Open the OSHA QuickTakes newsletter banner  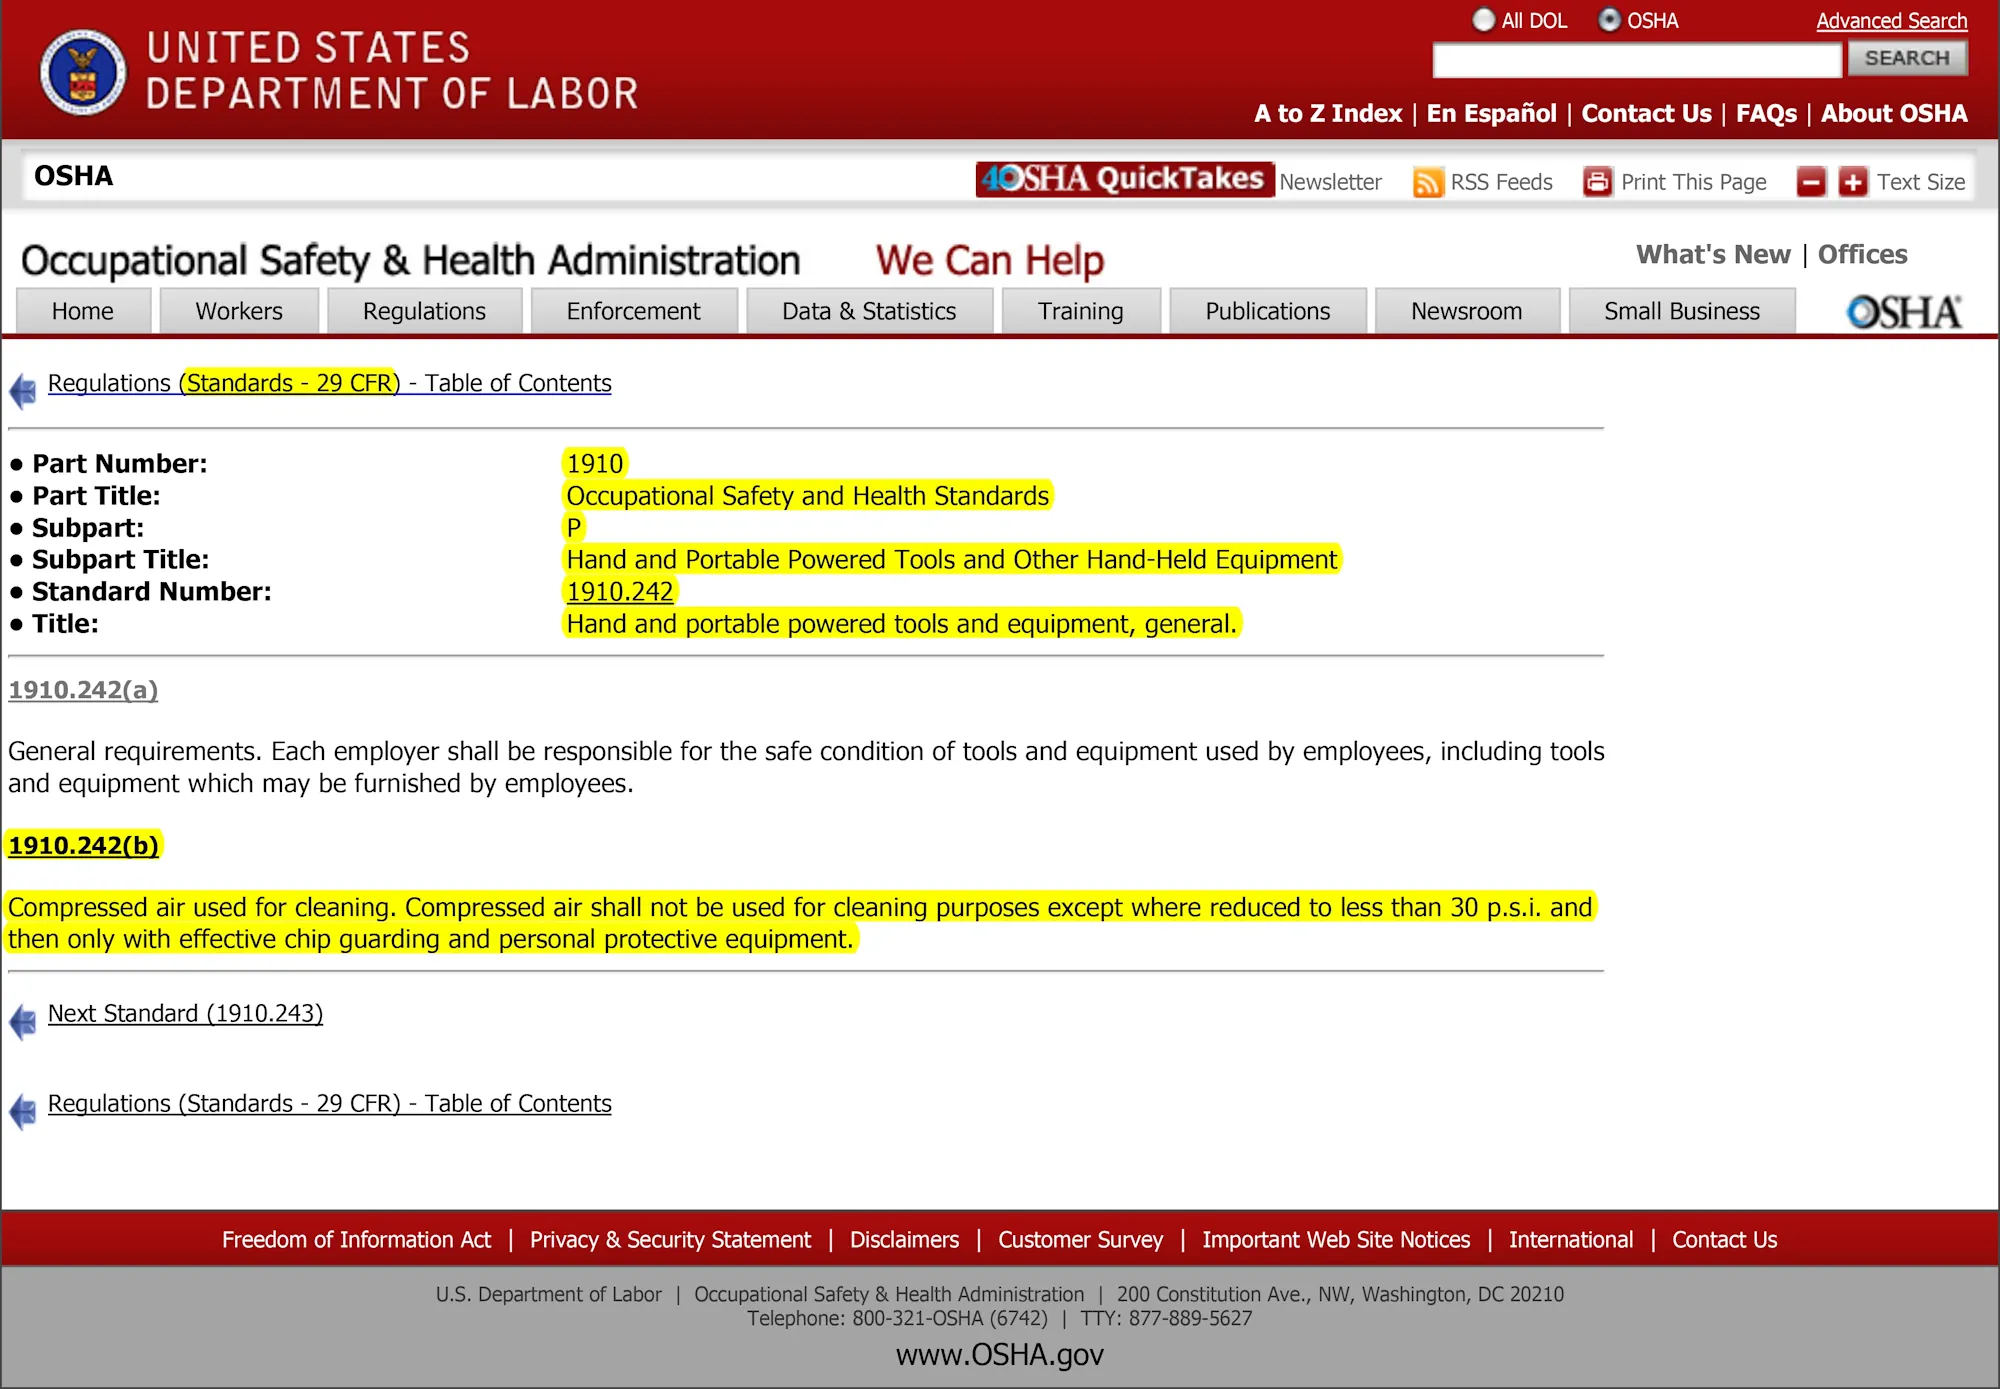[x=1124, y=179]
